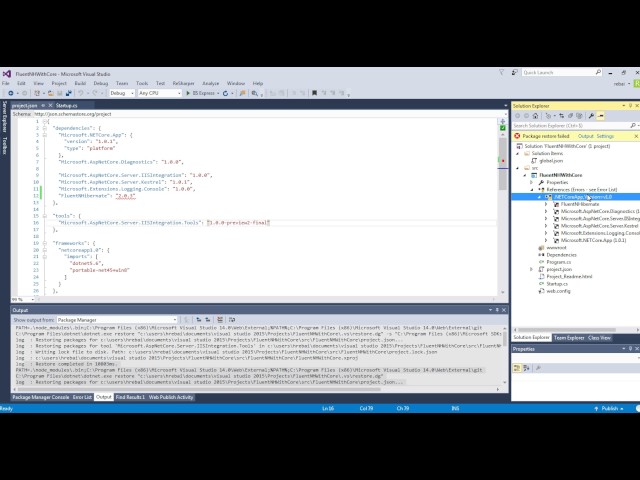Image resolution: width=640 pixels, height=480 pixels.
Task: Click the Preview Selected Items icon
Action: pos(601,116)
